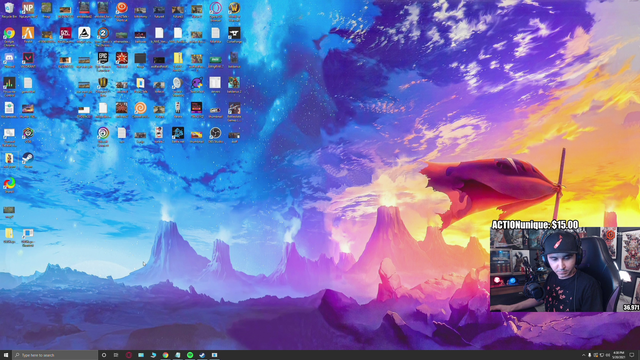640x360 pixels.
Task: Click the ACTIONunique $15.00 donation text
Action: [x=535, y=224]
